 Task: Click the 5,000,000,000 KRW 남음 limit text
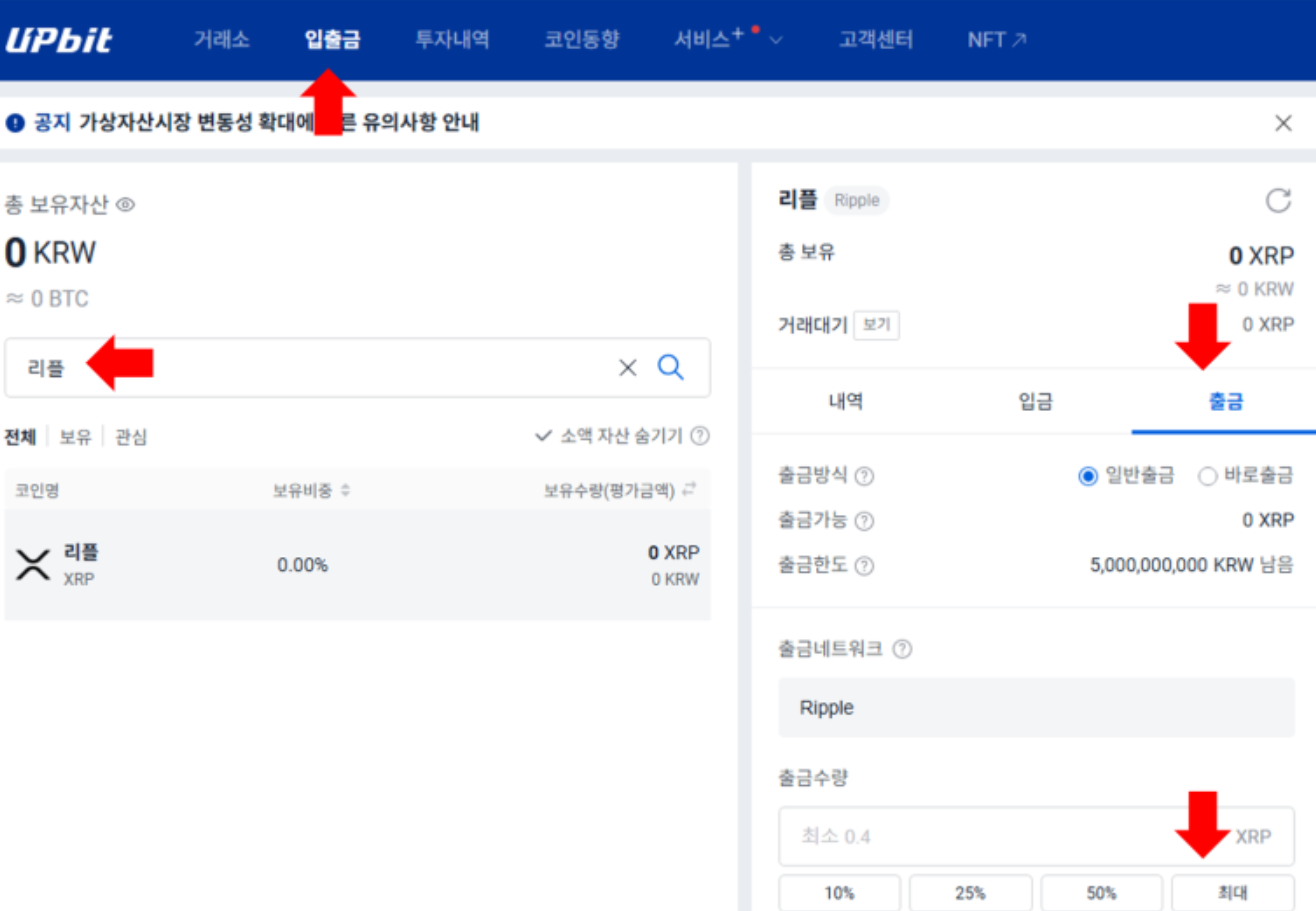1192,565
